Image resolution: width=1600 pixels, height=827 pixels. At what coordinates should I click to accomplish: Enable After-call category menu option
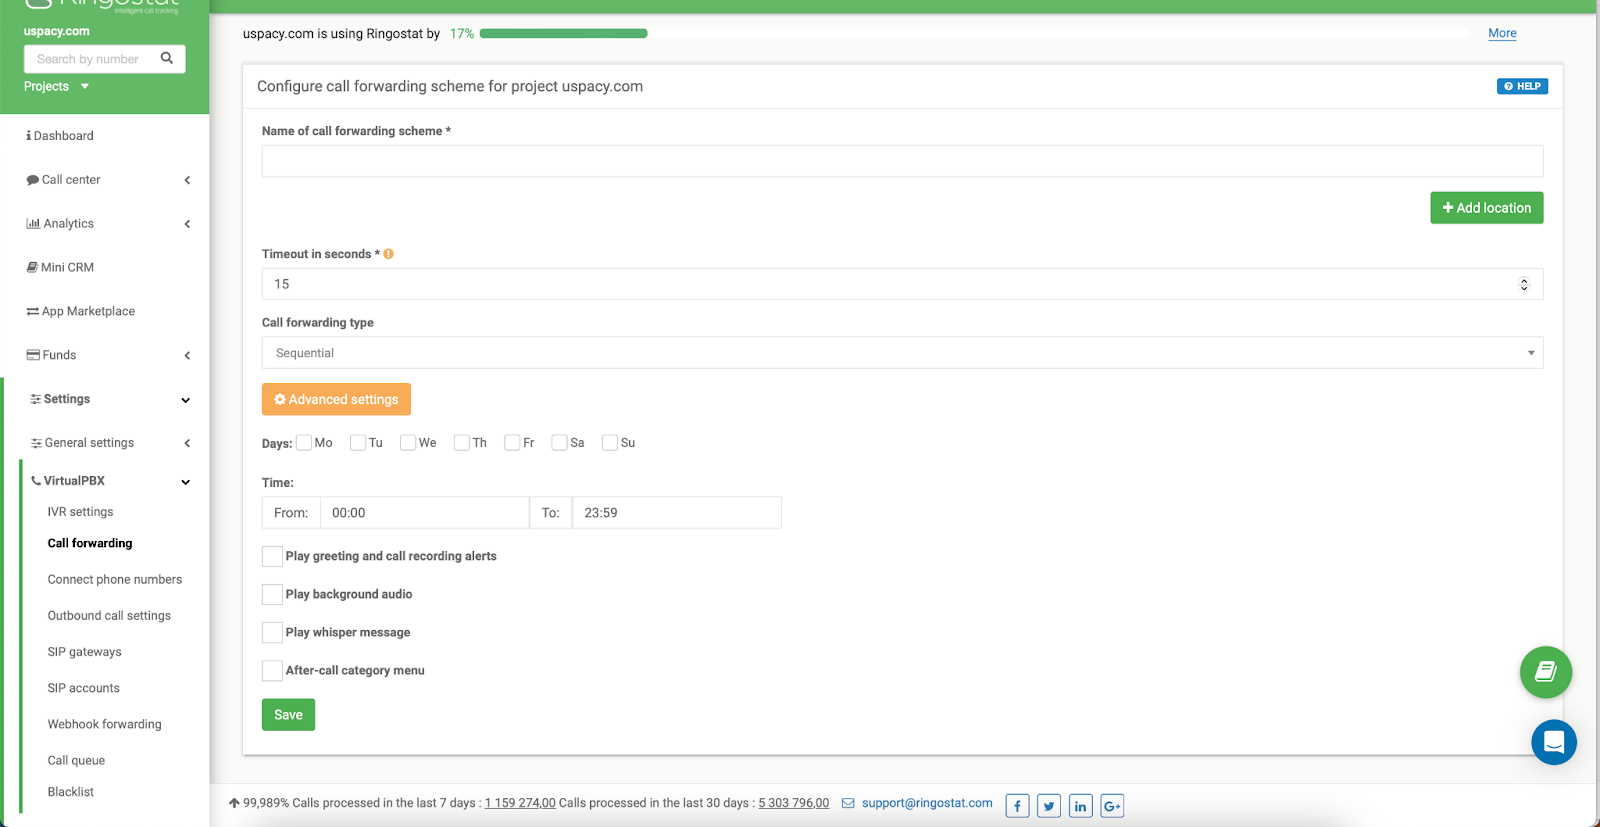tap(272, 670)
